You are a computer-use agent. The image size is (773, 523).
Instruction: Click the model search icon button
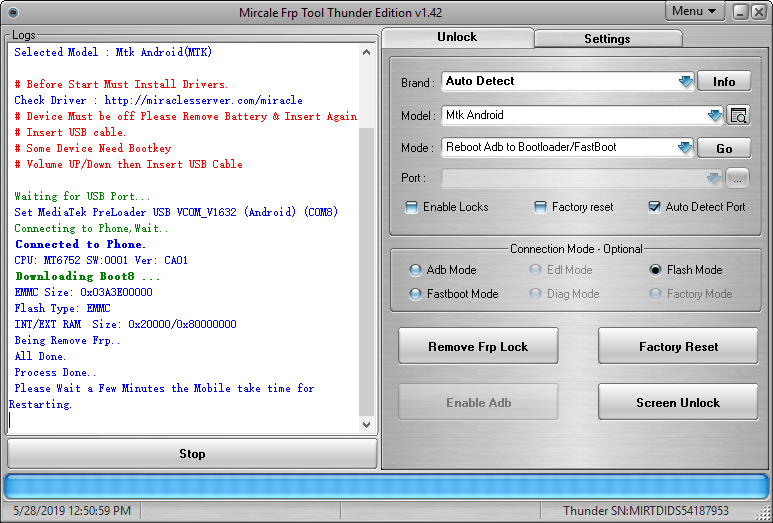point(738,115)
